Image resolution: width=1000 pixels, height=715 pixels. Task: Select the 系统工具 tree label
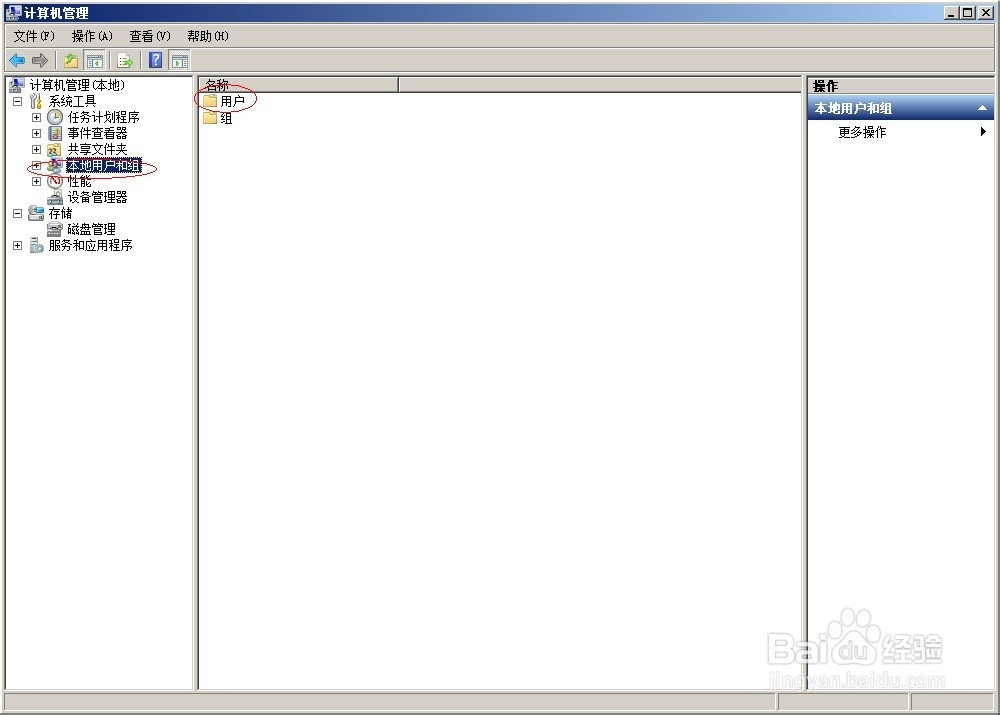pos(72,101)
